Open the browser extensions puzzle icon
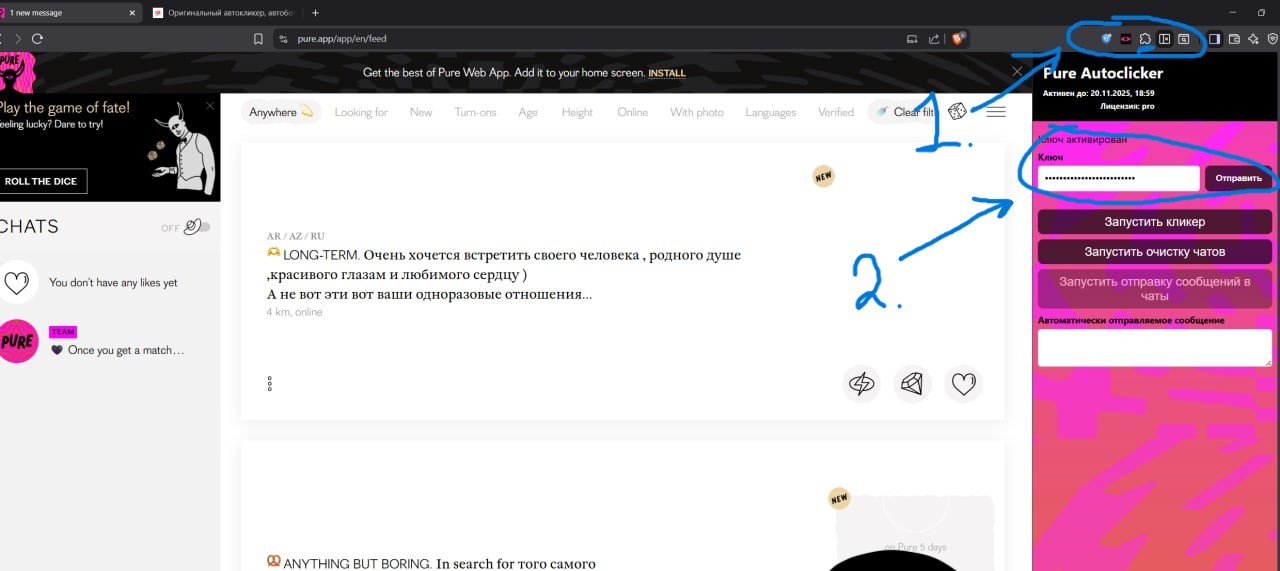1280x571 pixels. (1145, 39)
